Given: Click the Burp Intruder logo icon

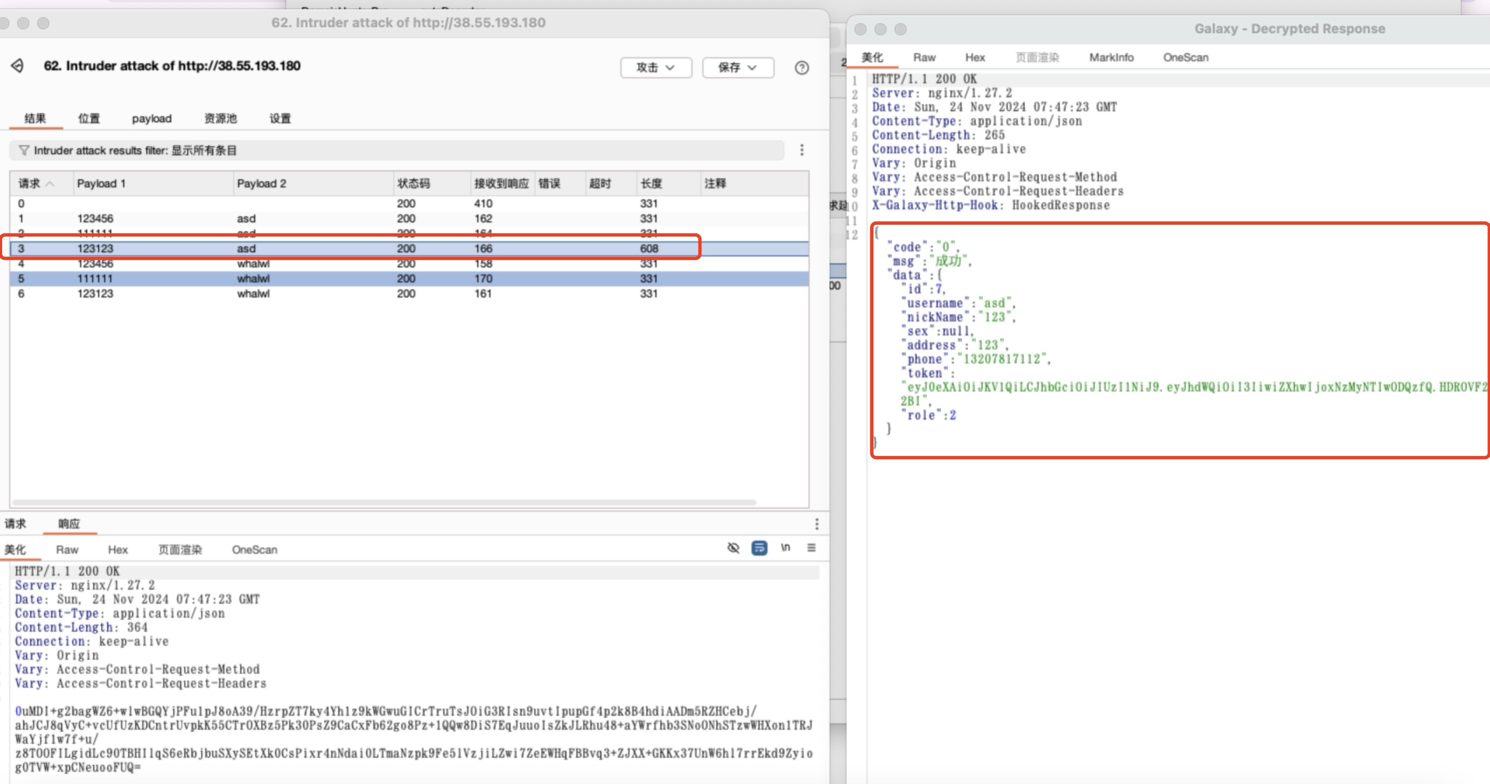Looking at the screenshot, I should (18, 66).
